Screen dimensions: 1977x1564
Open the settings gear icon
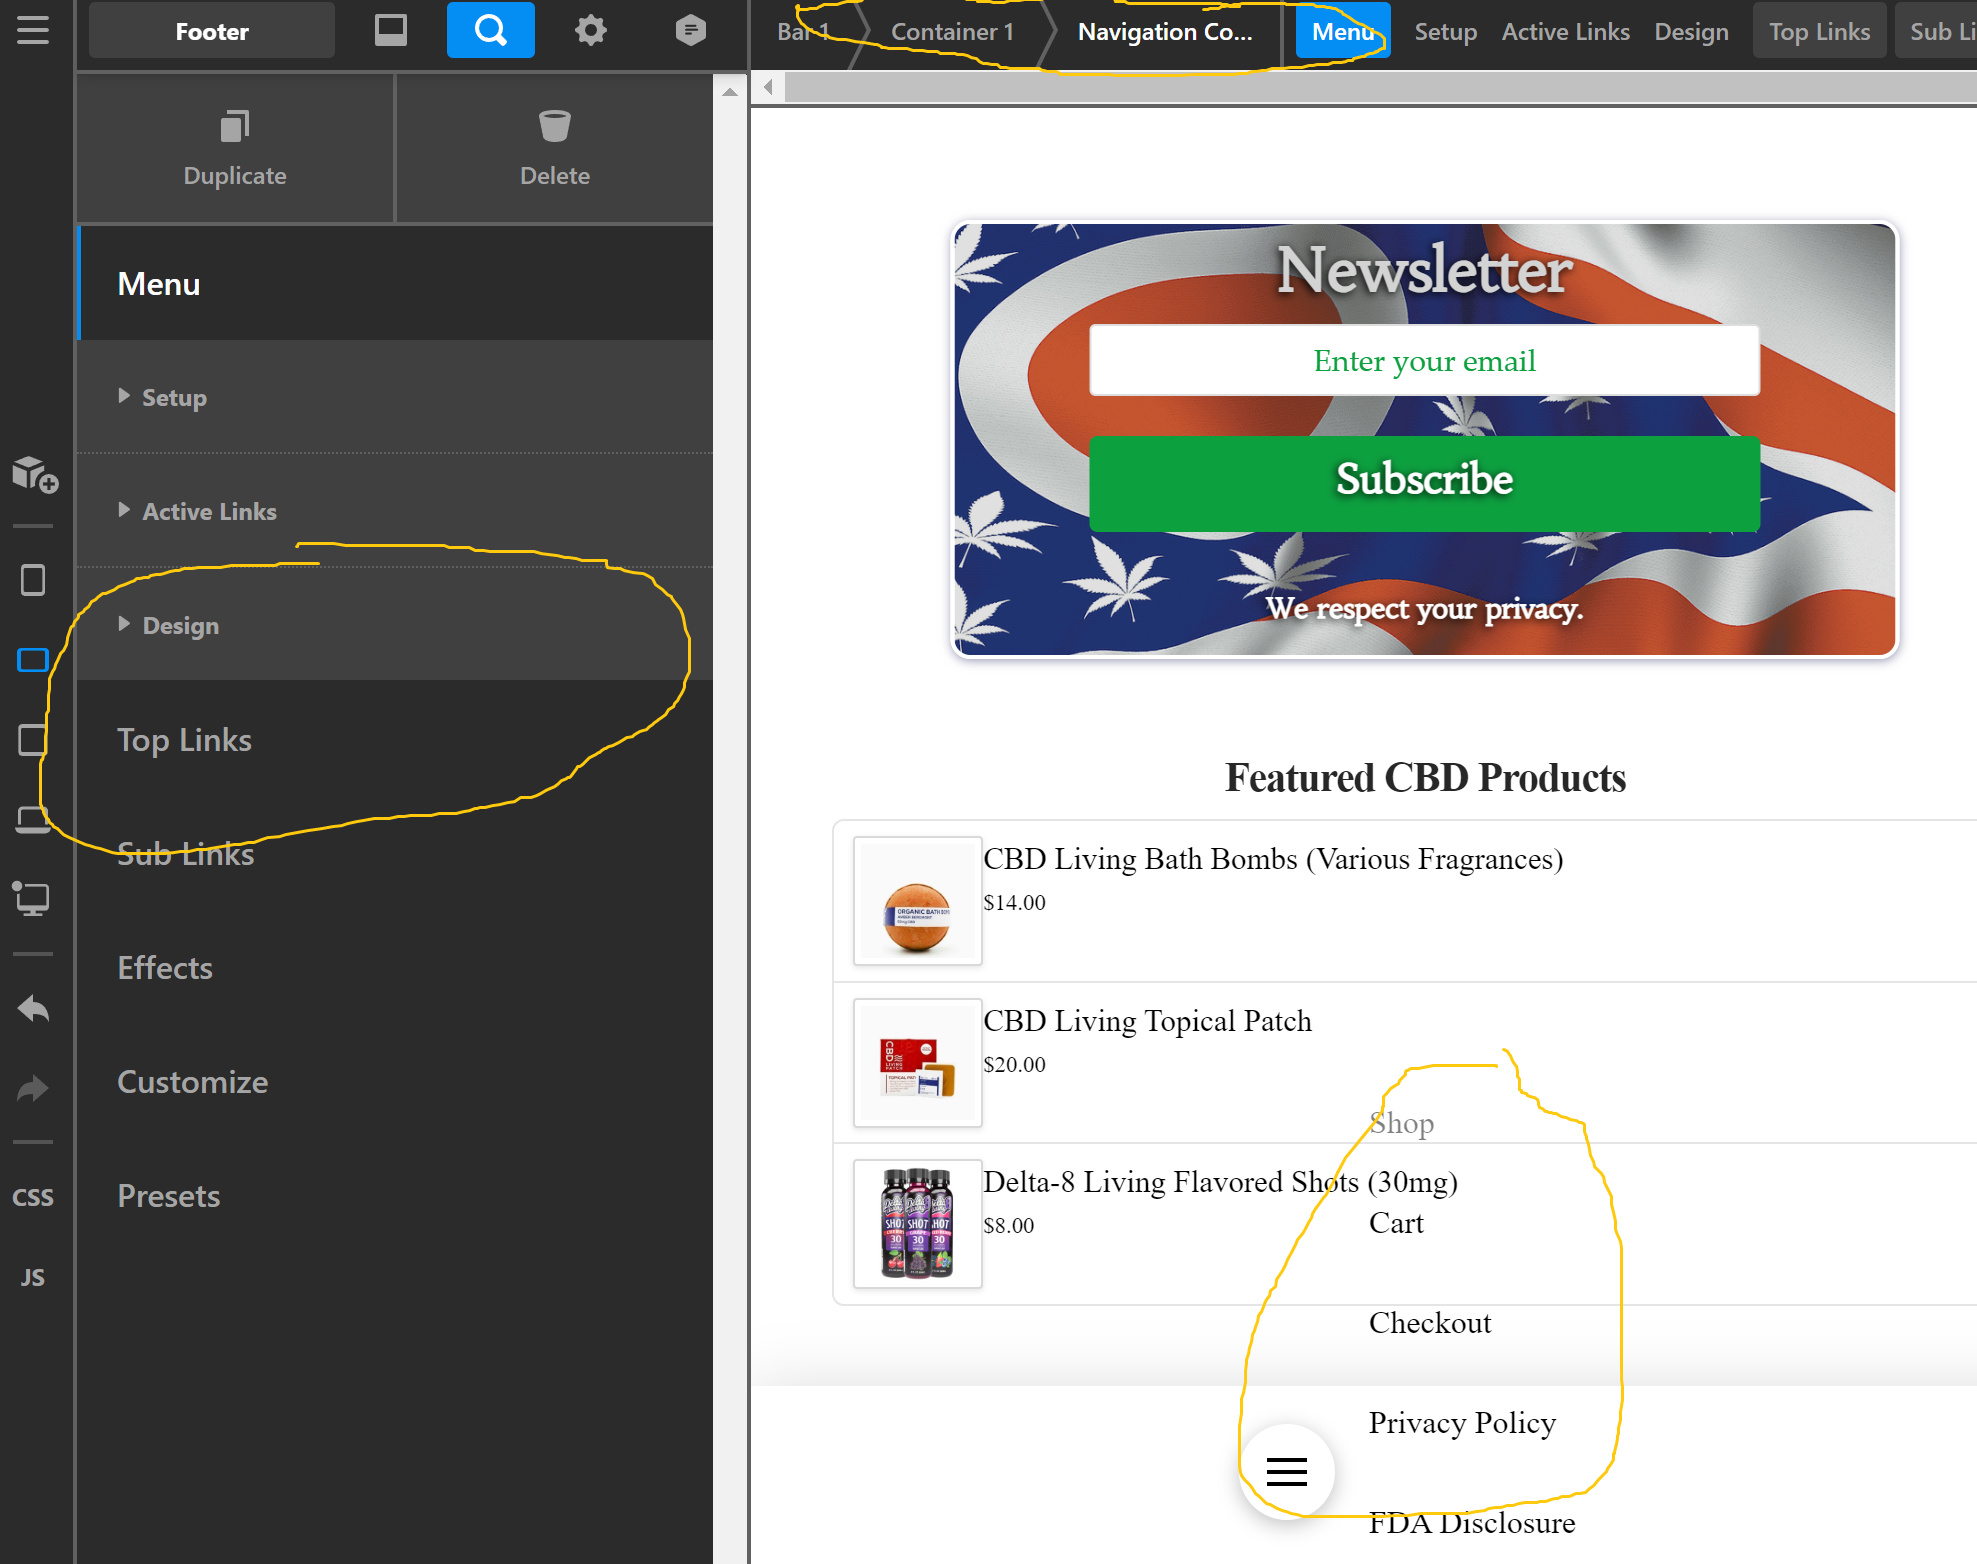tap(590, 30)
